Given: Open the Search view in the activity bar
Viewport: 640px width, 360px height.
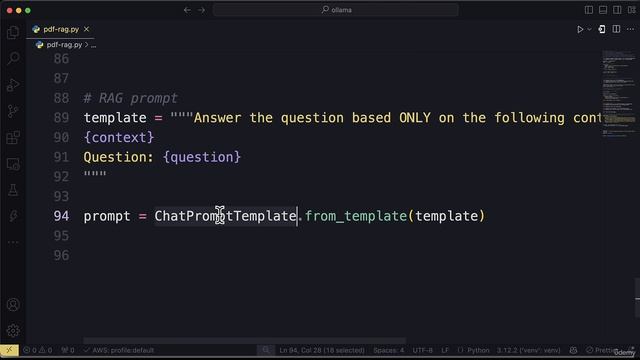Looking at the screenshot, I should tap(13, 58).
